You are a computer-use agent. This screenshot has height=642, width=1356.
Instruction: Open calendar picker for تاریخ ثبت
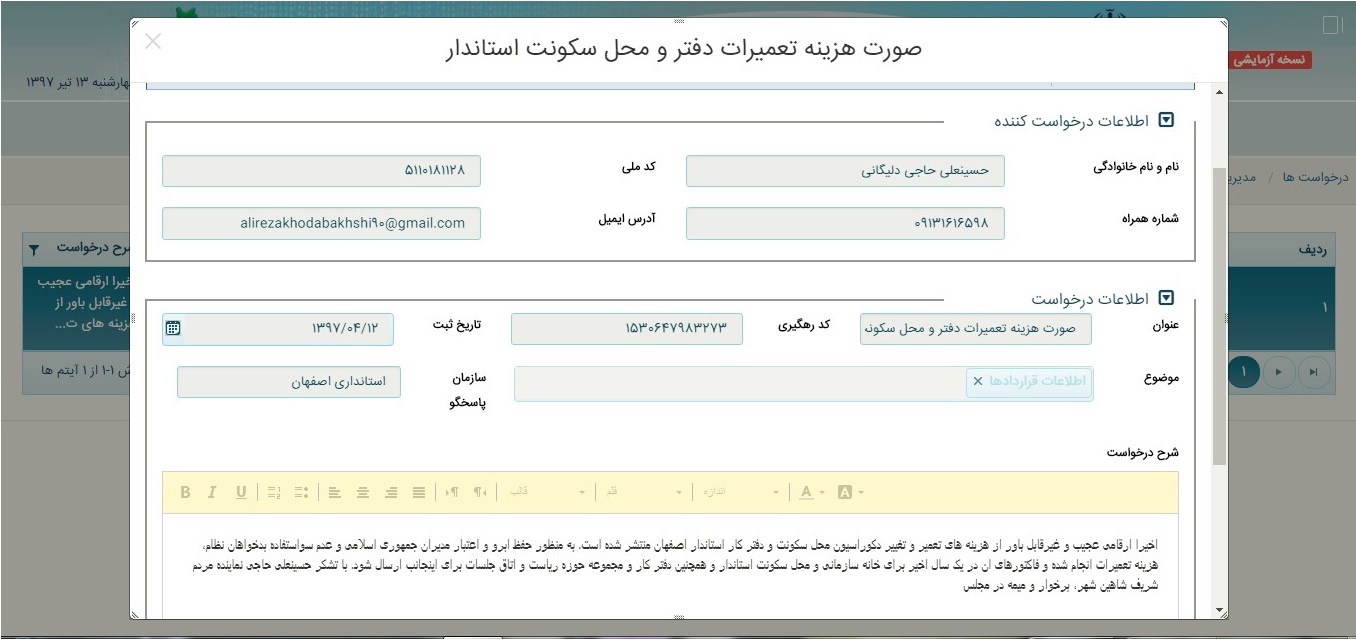coord(173,328)
